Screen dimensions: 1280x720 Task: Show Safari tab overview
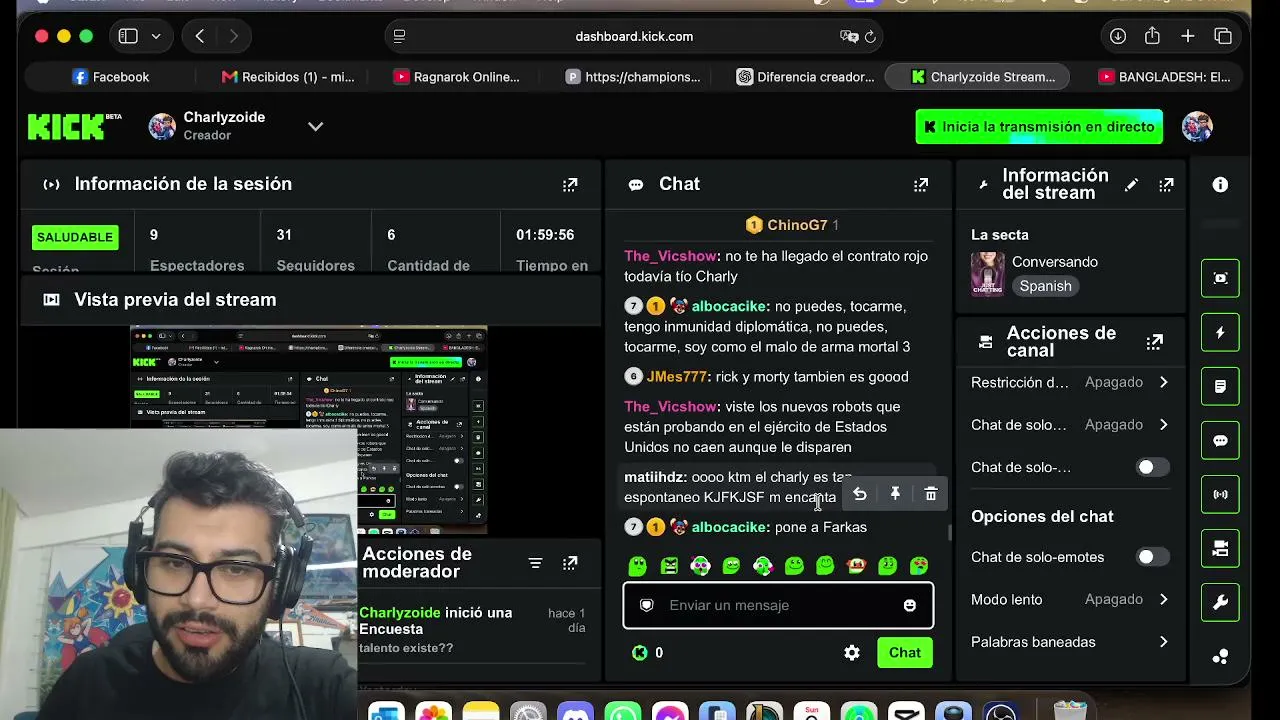1223,36
